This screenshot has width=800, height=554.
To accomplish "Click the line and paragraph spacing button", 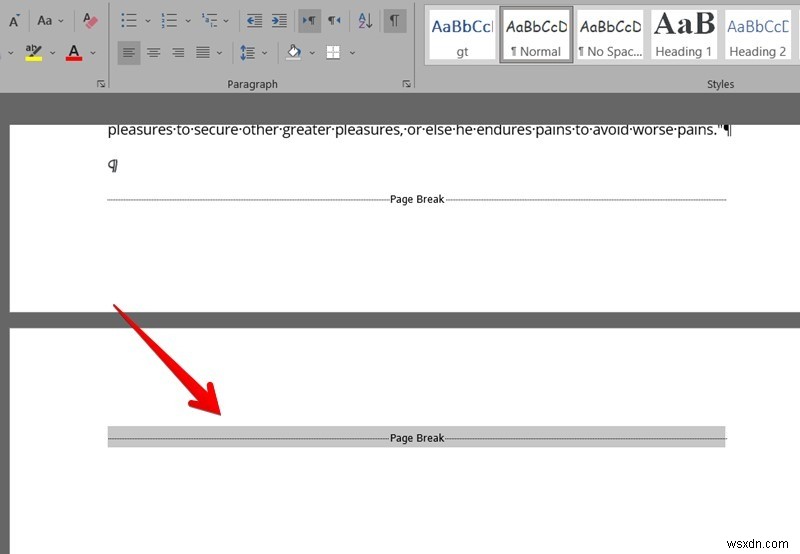I will point(247,53).
